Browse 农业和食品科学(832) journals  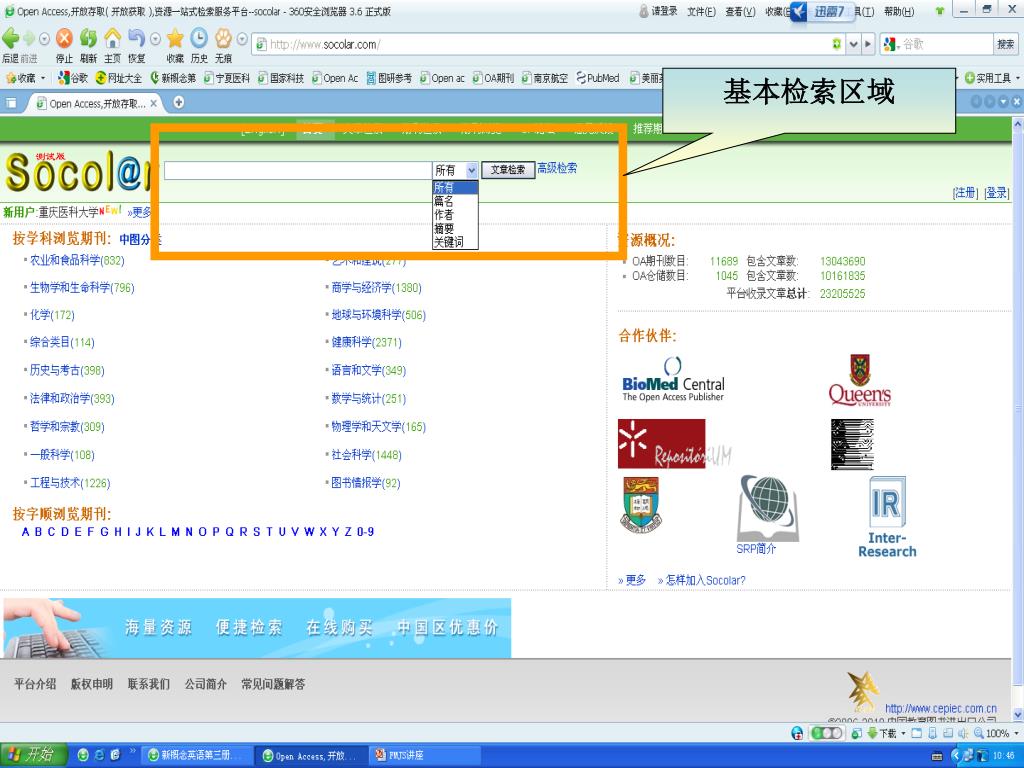point(77,261)
